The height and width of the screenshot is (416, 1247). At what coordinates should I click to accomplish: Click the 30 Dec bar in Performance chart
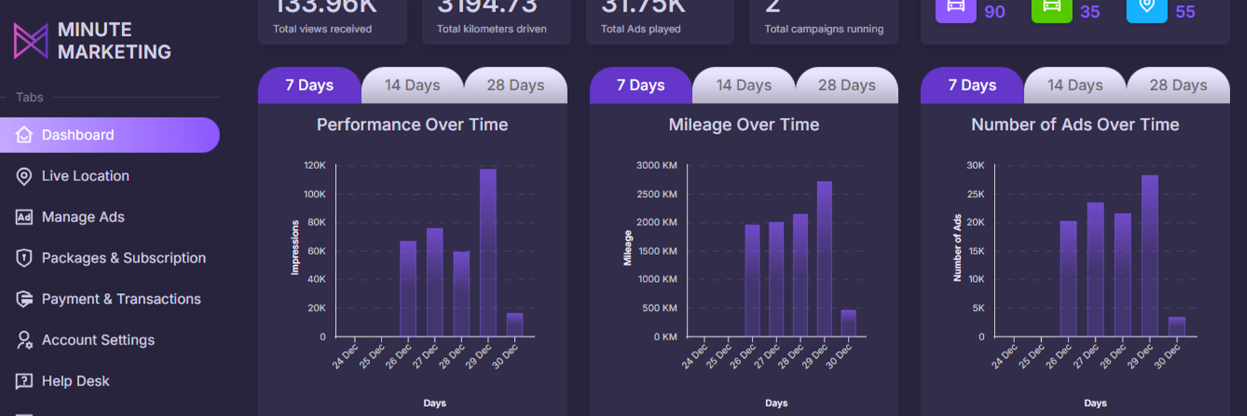pyautogui.click(x=514, y=325)
